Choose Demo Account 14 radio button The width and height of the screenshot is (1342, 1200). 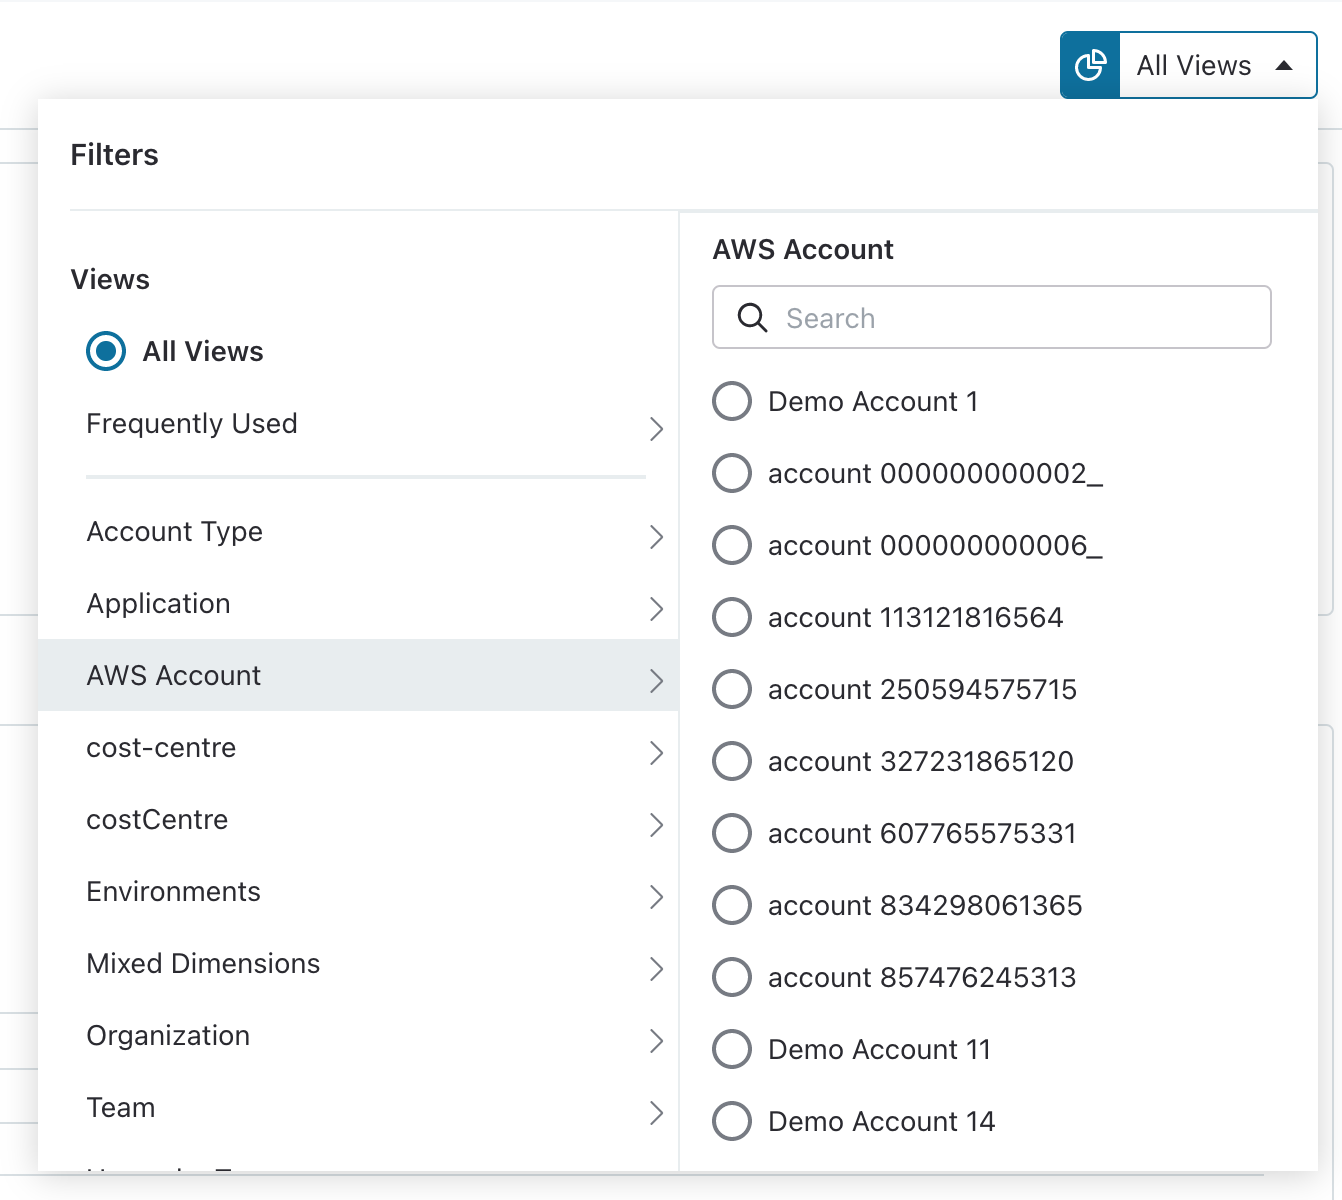tap(732, 1121)
